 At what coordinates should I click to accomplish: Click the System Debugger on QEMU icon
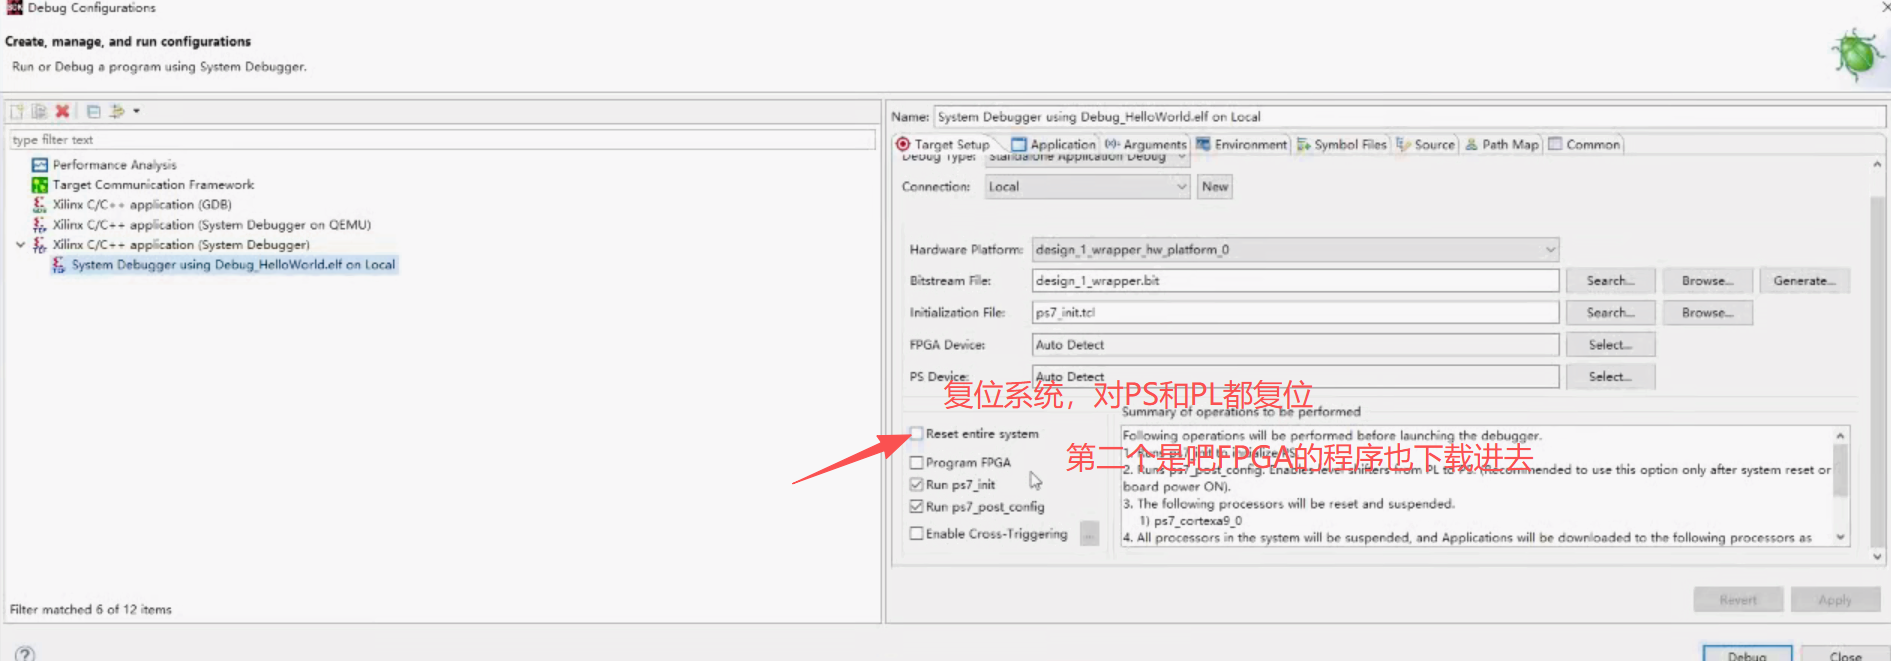coord(39,225)
